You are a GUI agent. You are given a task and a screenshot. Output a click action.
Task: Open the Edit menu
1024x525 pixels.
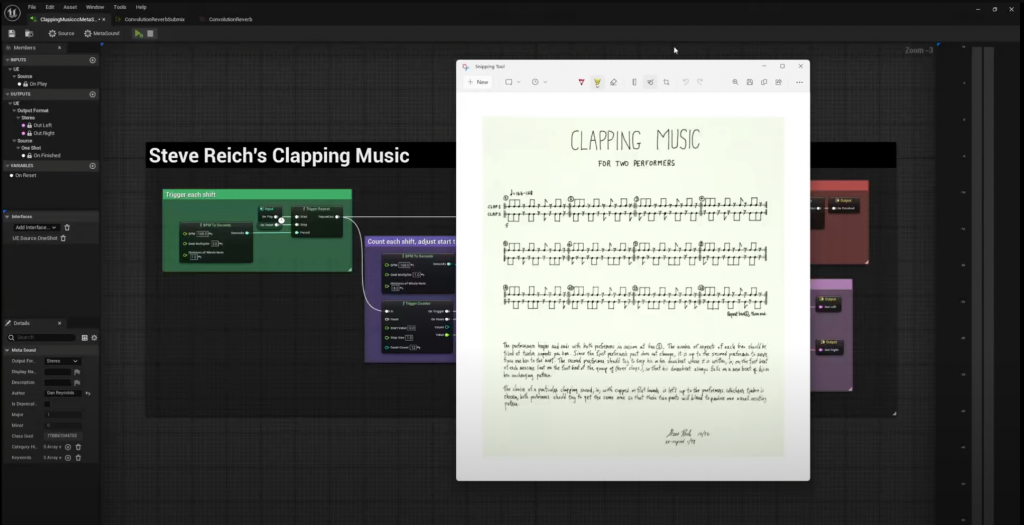(50, 7)
